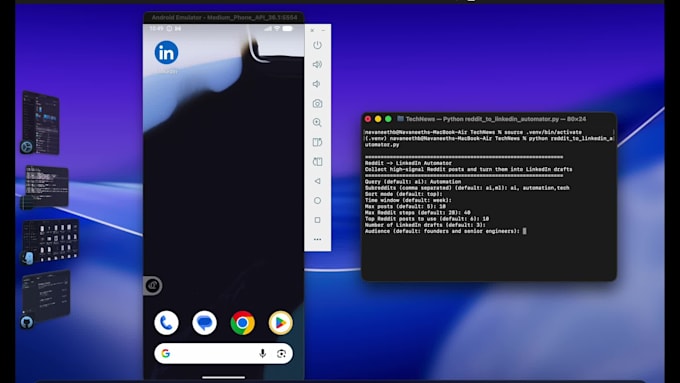The width and height of the screenshot is (680, 383).
Task: Tap the navigation handle at phone bottom
Action: (x=223, y=377)
